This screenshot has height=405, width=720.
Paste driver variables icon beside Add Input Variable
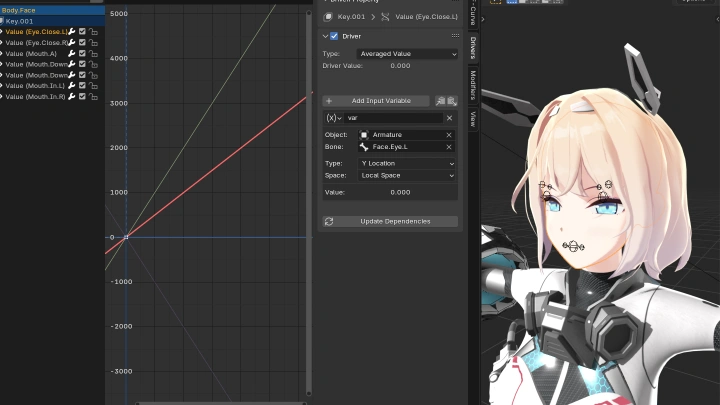coord(452,101)
